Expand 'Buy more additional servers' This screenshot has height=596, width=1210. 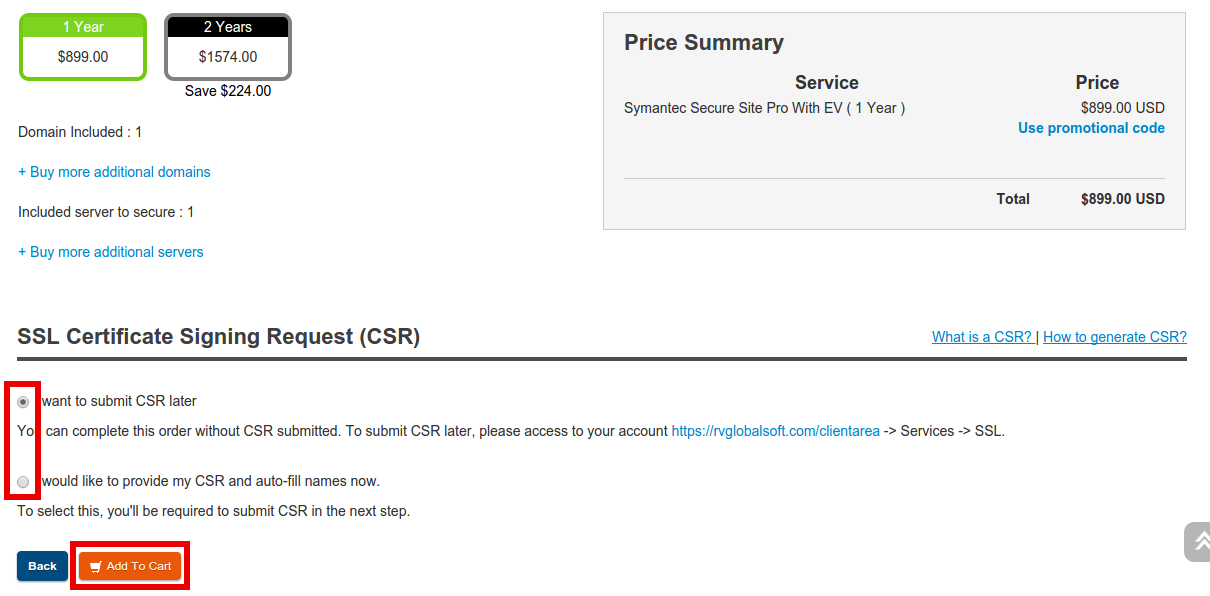[x=111, y=252]
